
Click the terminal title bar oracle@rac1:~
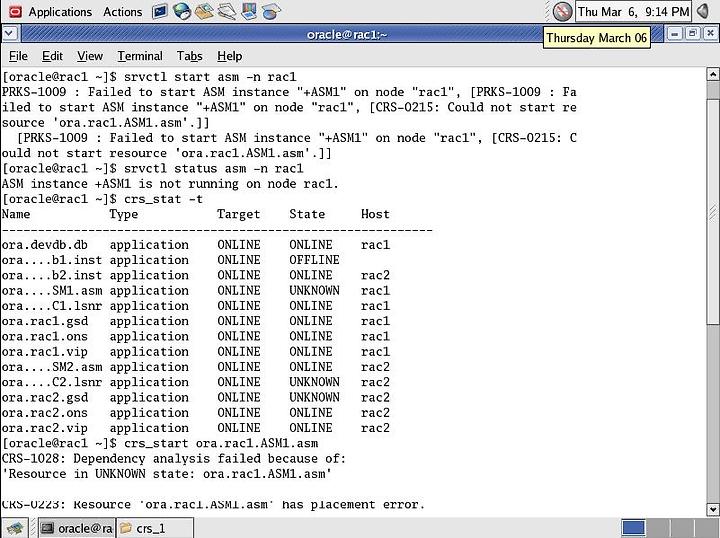tap(347, 34)
